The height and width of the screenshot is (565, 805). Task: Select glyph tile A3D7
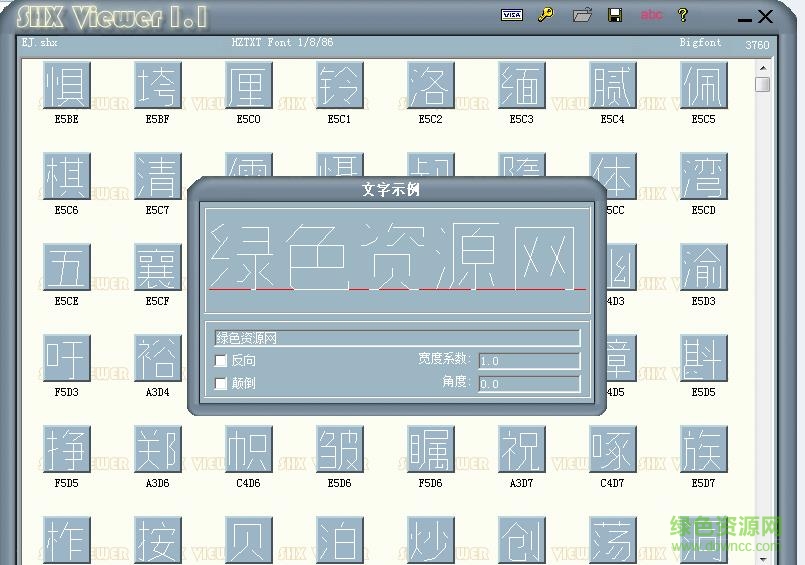522,449
